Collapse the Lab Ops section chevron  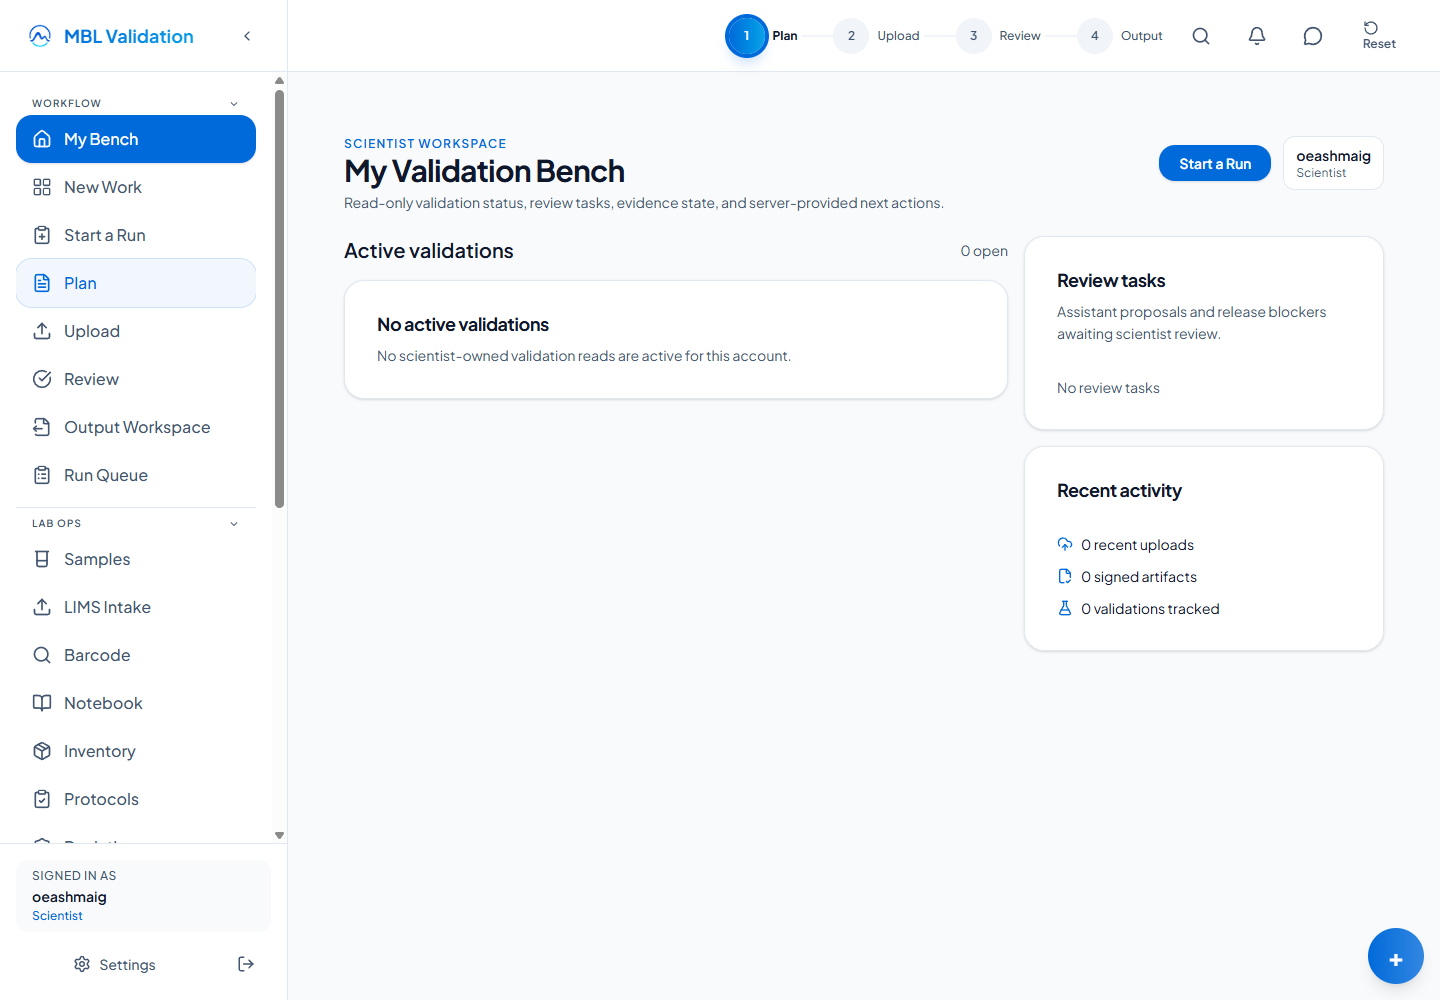pyautogui.click(x=234, y=524)
